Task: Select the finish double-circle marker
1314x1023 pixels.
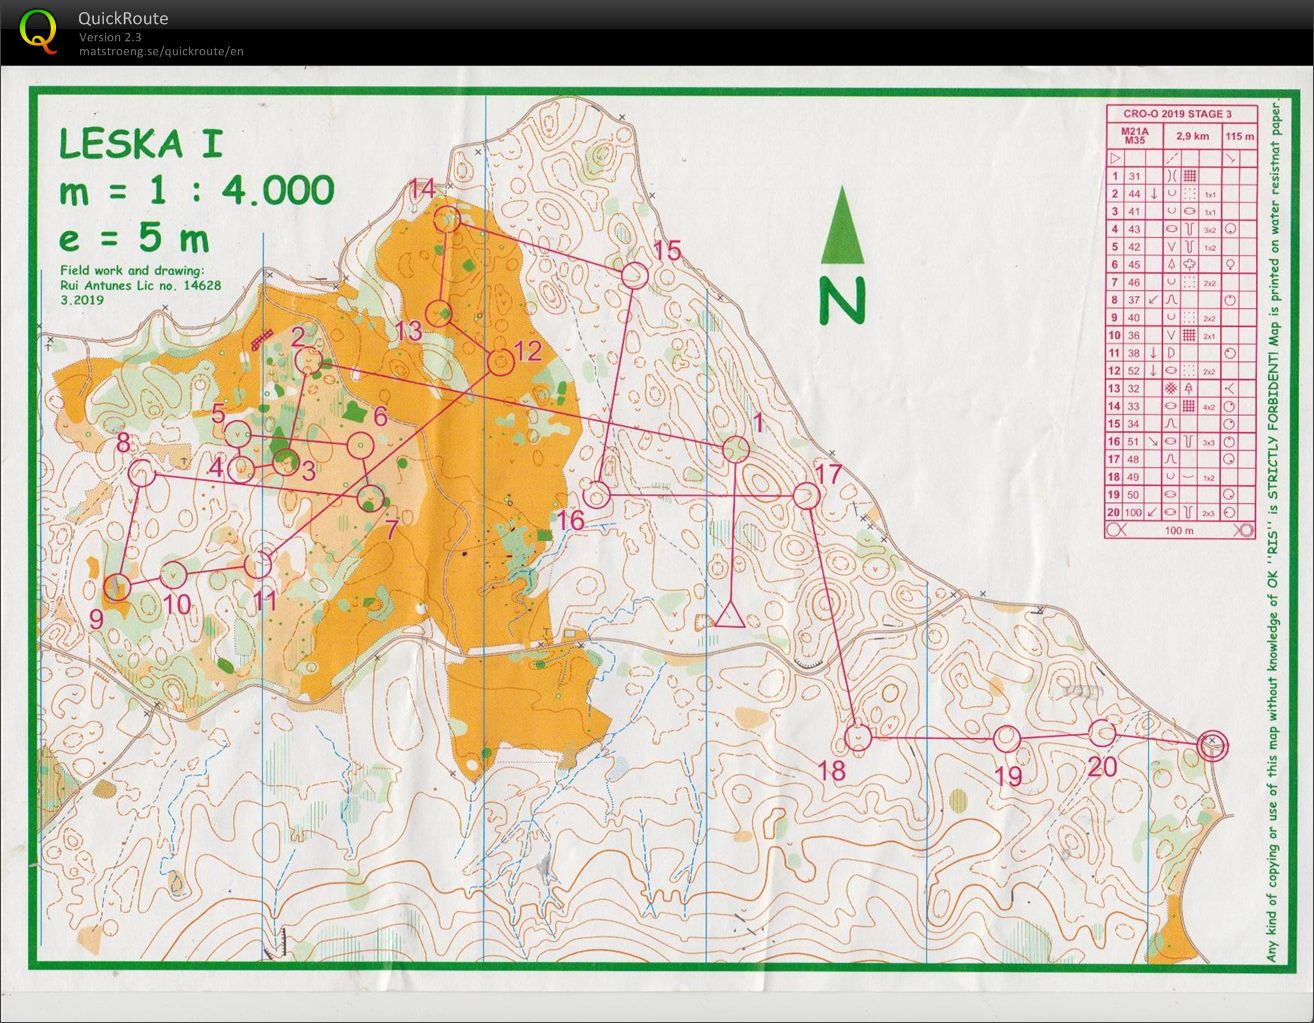Action: 1212,745
